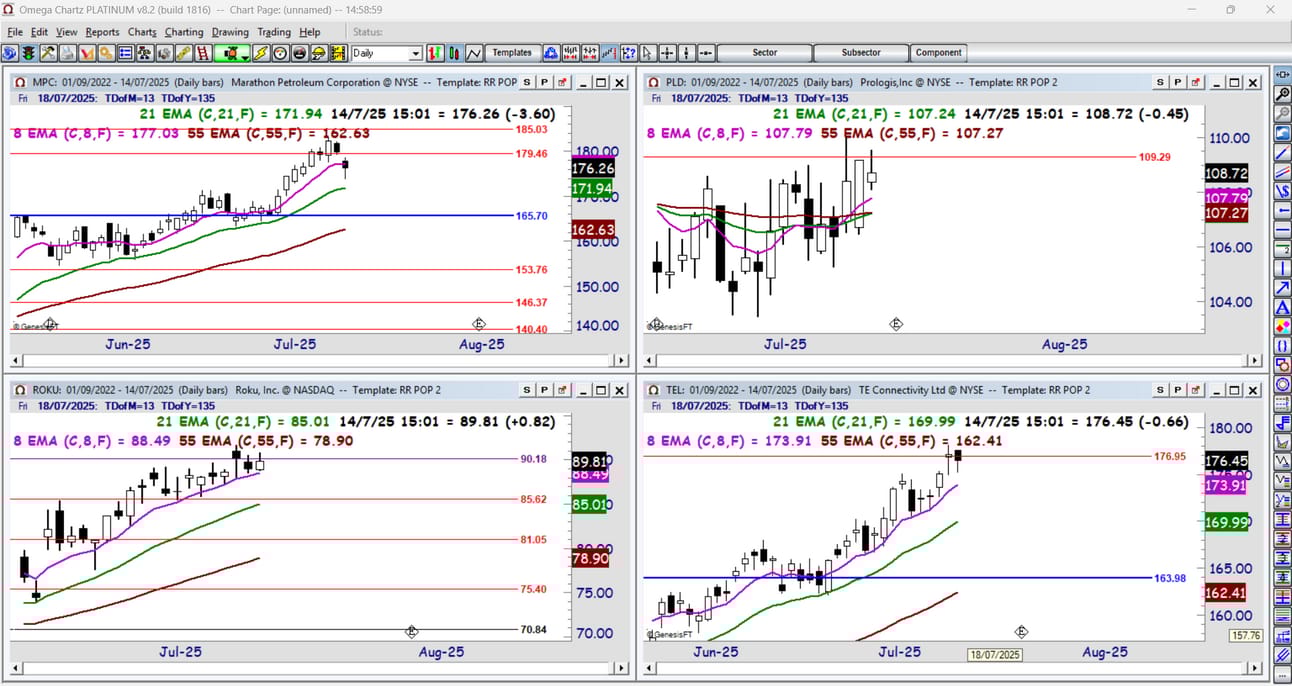The width and height of the screenshot is (1292, 686).
Task: Select the parallel lines channel tool
Action: point(1281,171)
